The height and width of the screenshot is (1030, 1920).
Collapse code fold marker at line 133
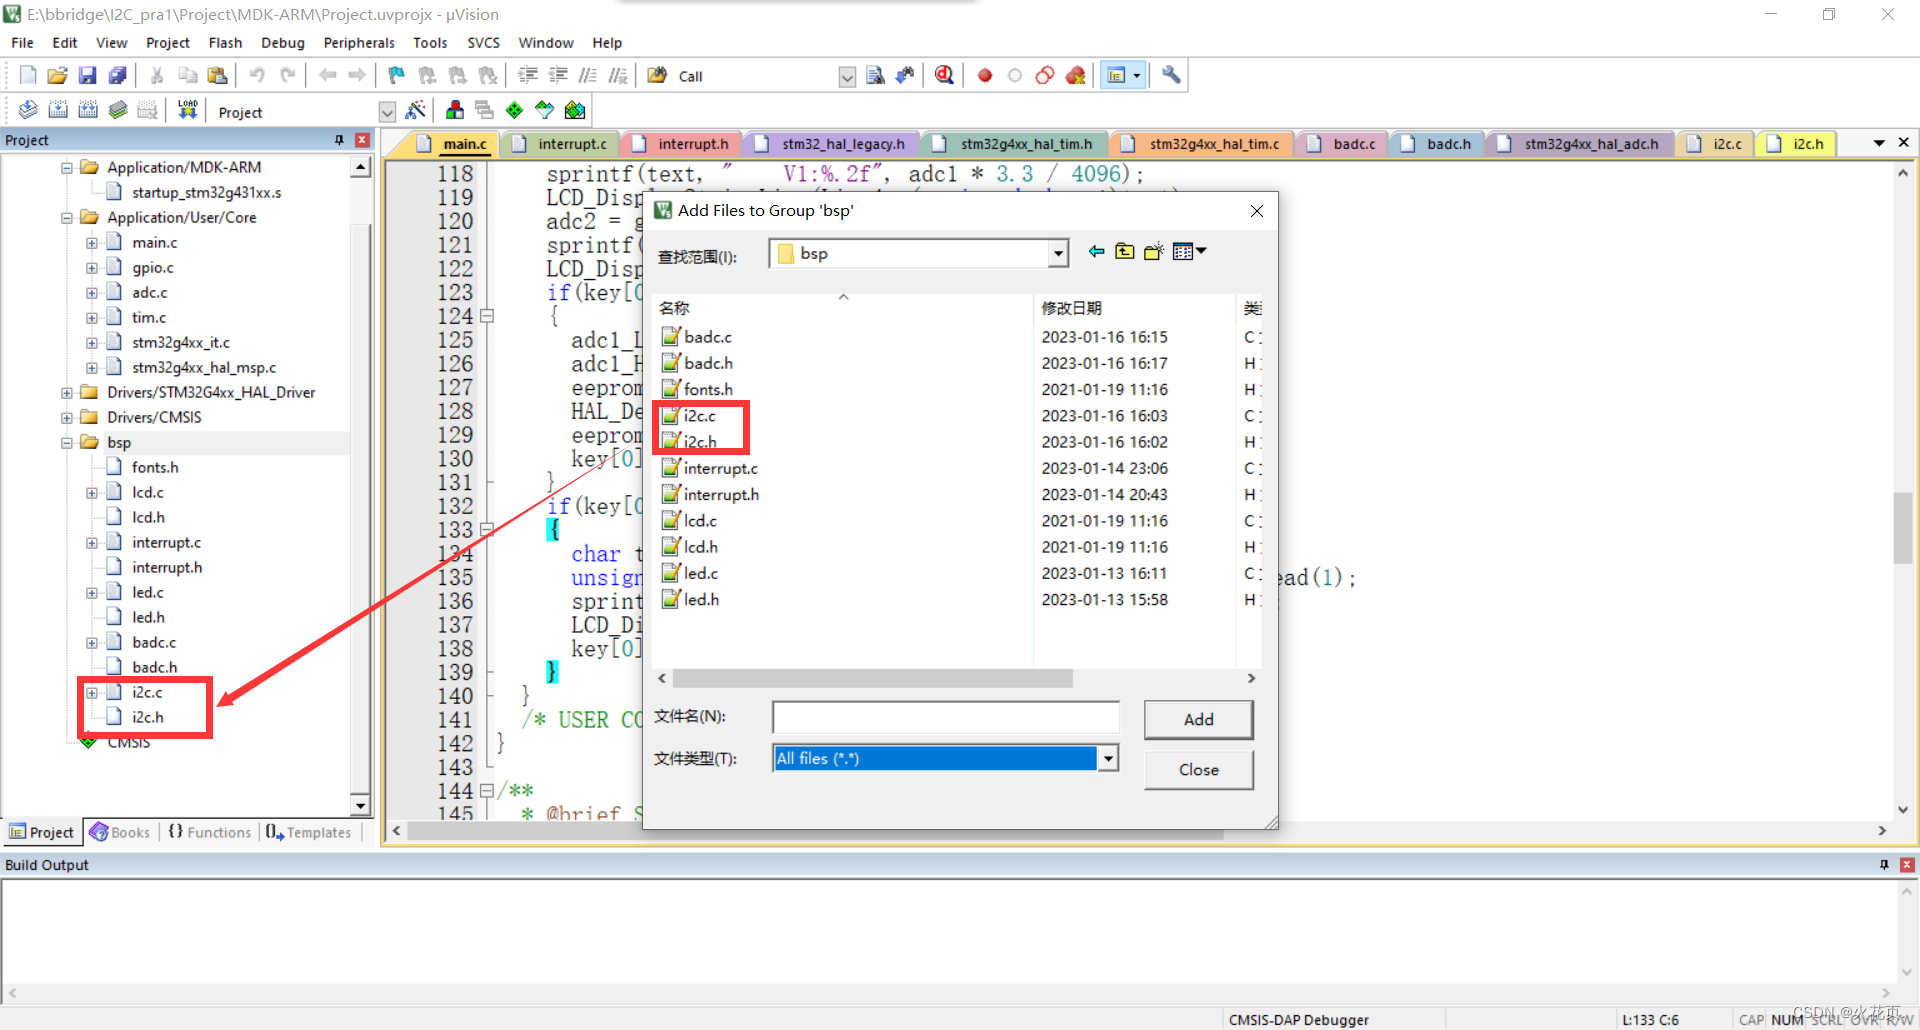pos(487,529)
